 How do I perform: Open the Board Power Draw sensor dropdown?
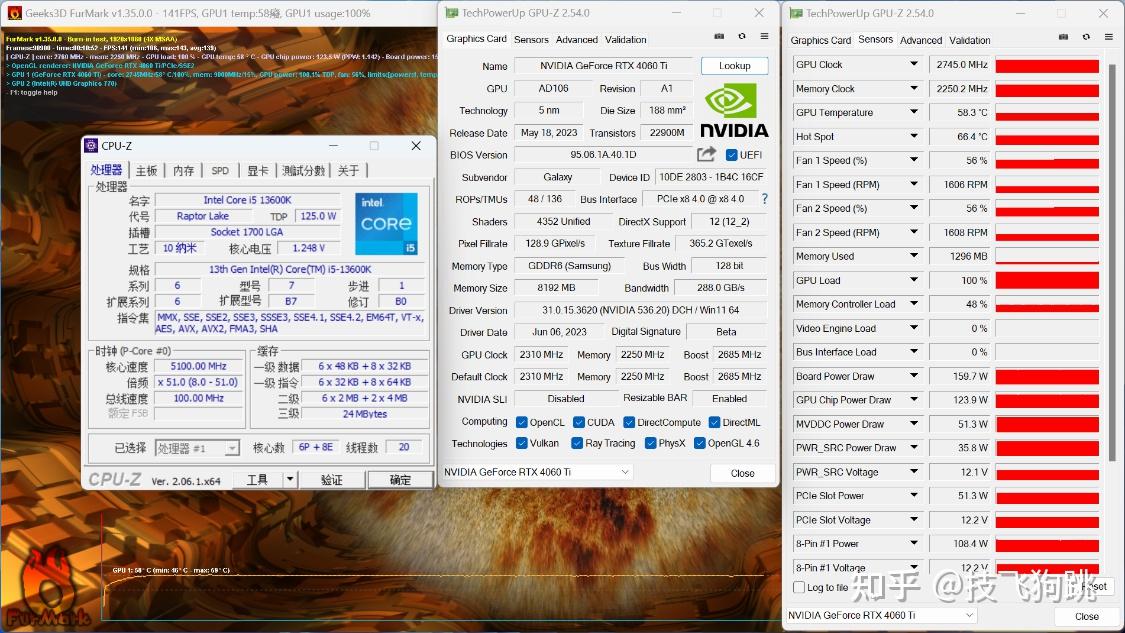click(x=913, y=375)
